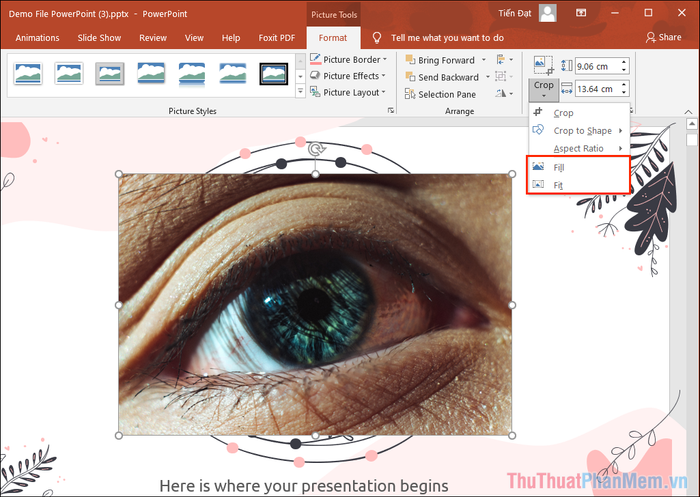700x497 pixels.
Task: Select Fit from the crop menu
Action: point(579,185)
